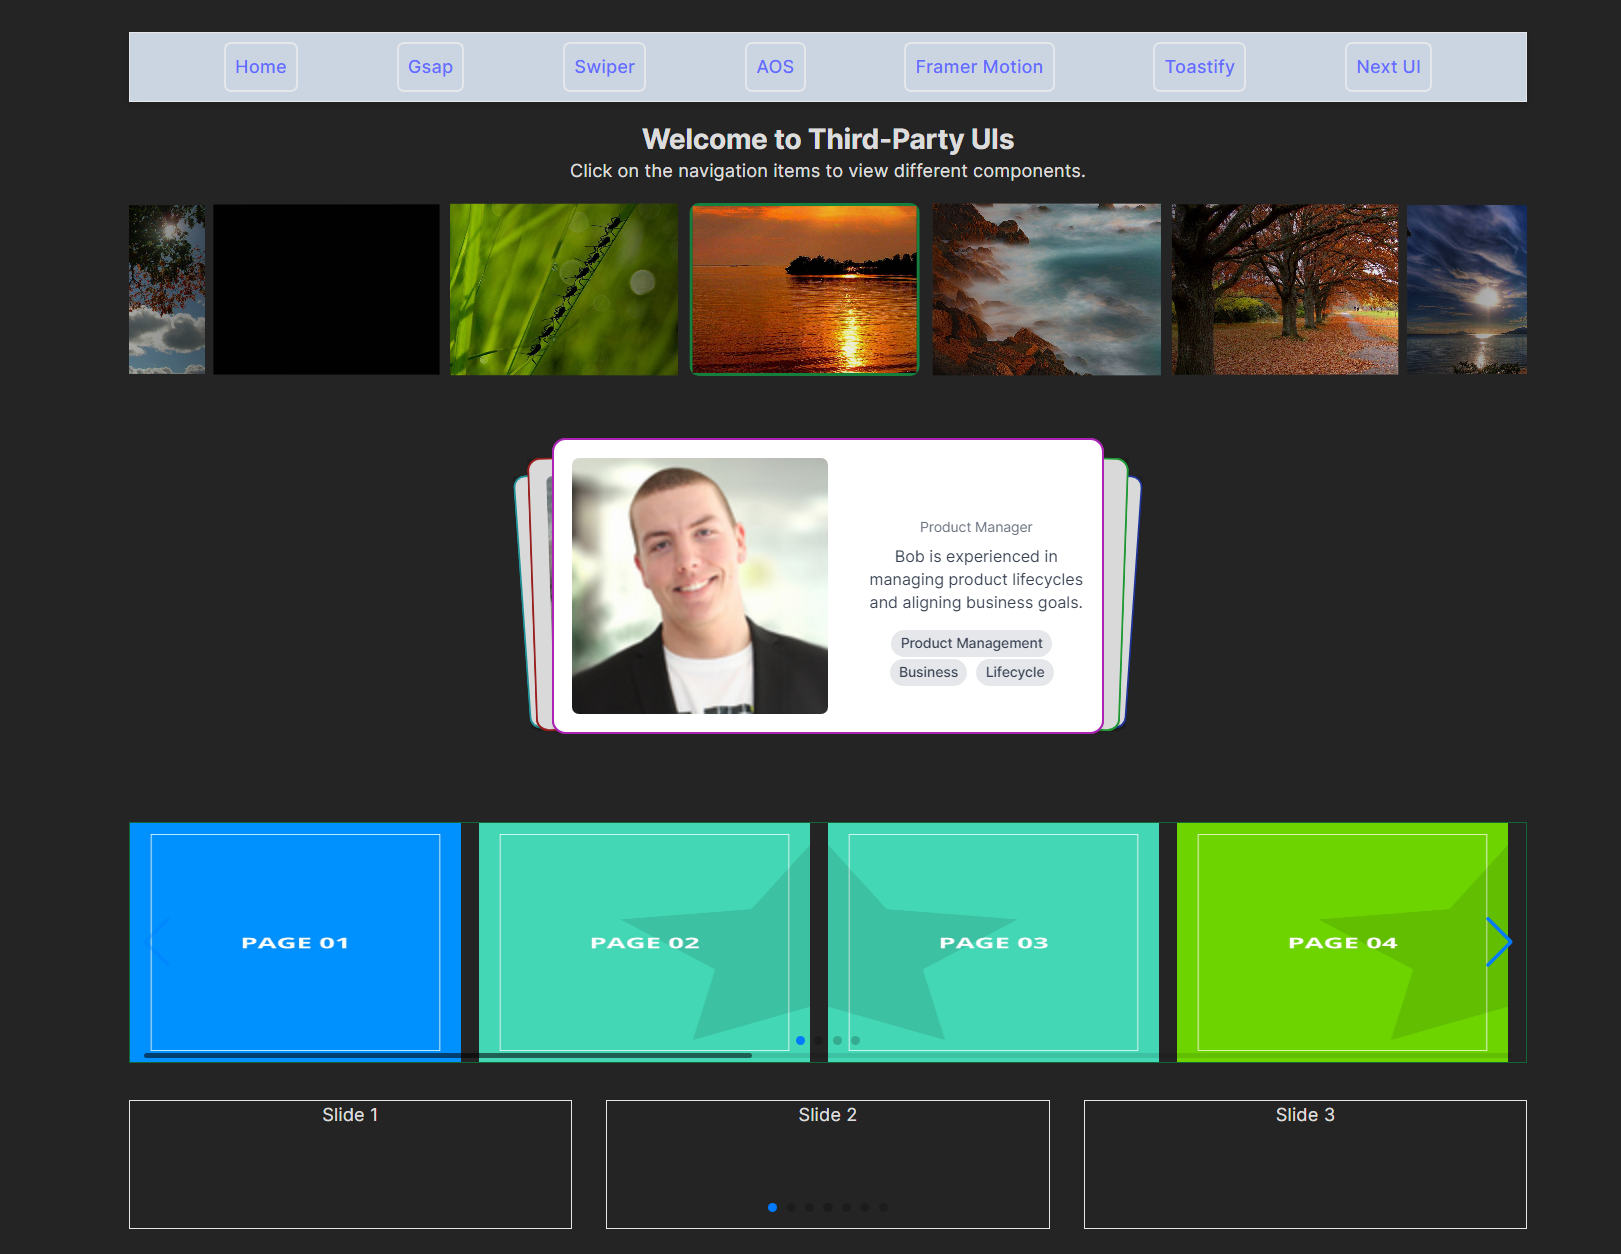Open the Swiper nav link
1621x1254 pixels.
pyautogui.click(x=604, y=67)
